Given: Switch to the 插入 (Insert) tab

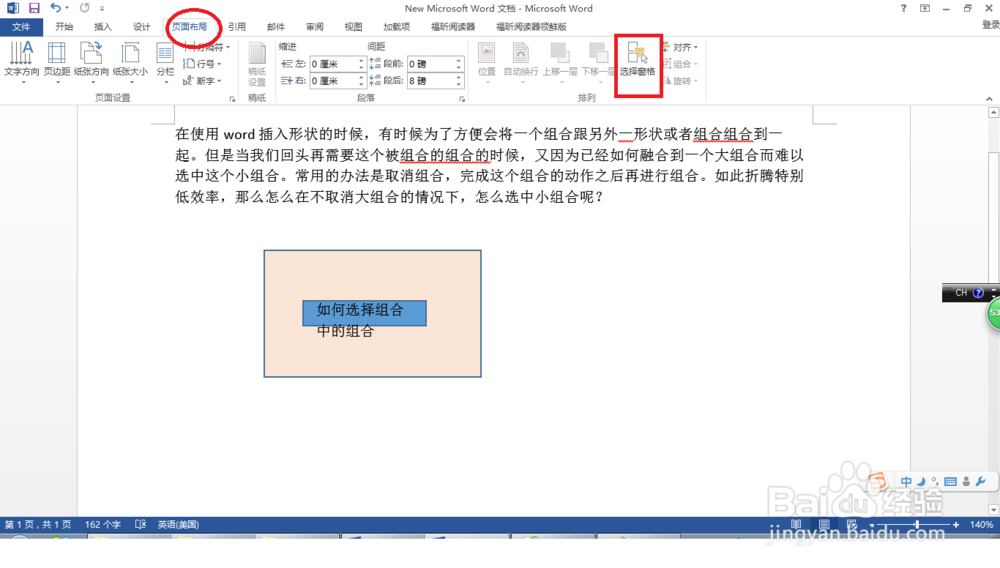Looking at the screenshot, I should pos(103,27).
